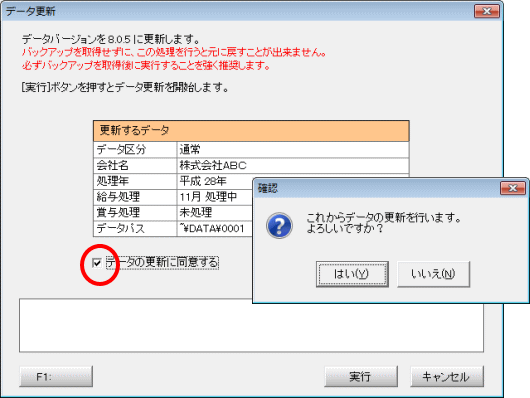Click the 処理年 row label

(135, 181)
